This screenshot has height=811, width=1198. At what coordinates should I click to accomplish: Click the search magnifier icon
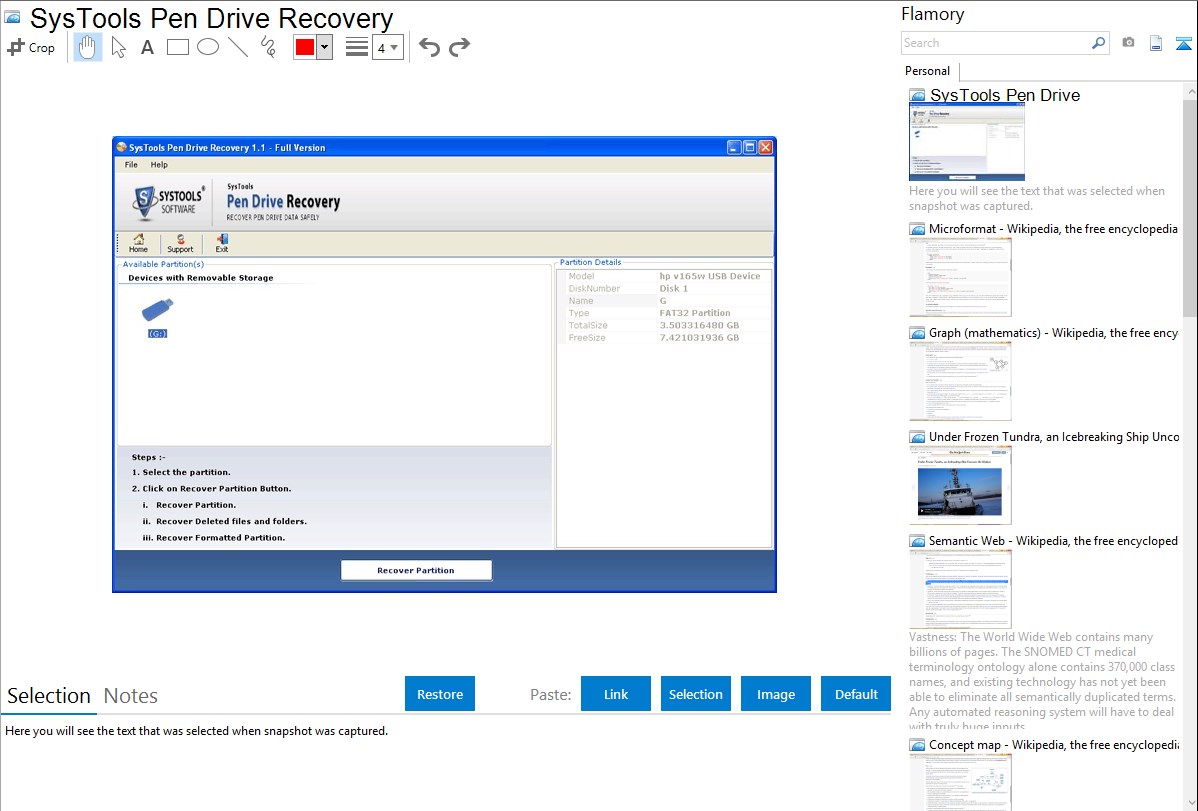pos(1099,43)
